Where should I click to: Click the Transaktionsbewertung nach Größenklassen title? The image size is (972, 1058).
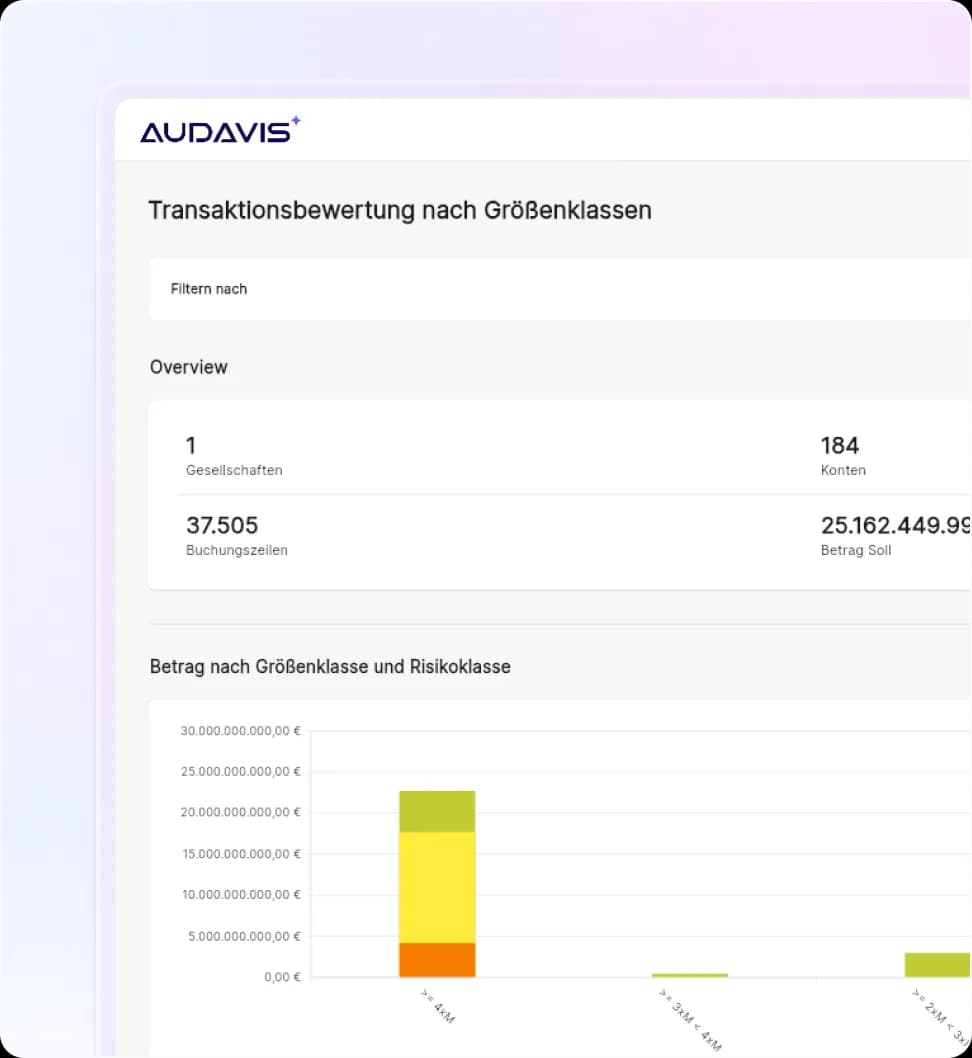[x=399, y=210]
